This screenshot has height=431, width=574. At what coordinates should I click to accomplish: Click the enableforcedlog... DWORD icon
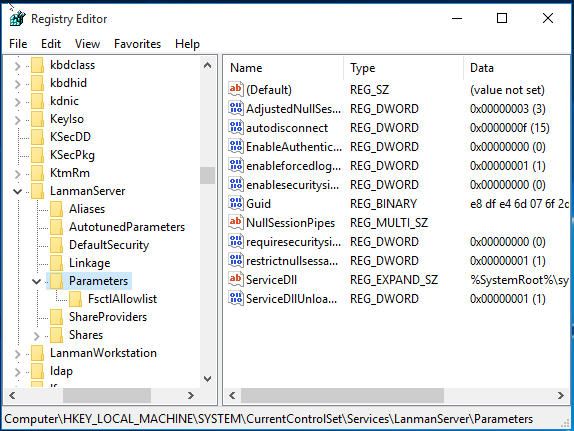(x=236, y=166)
